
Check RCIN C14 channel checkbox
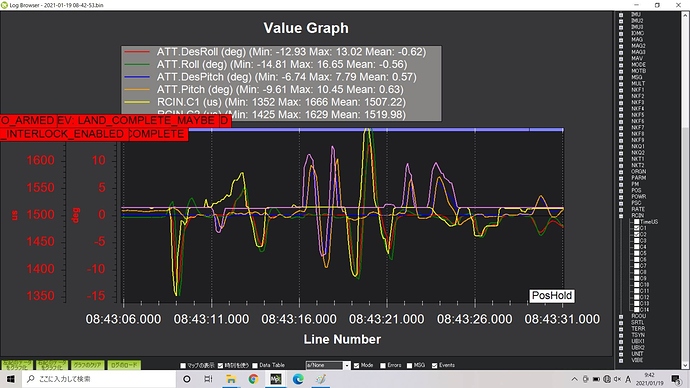coord(636,310)
